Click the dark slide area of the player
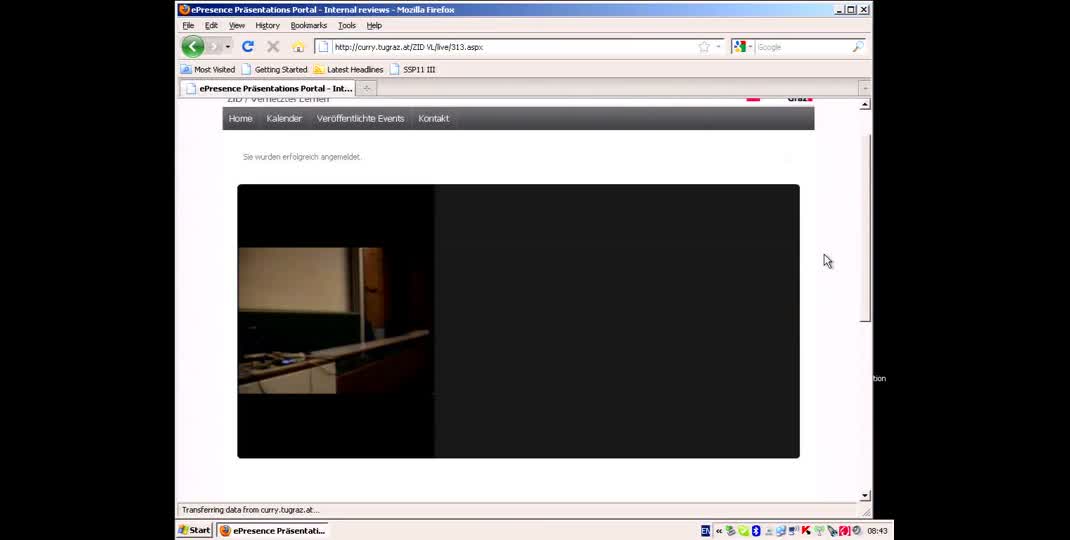 coord(616,321)
